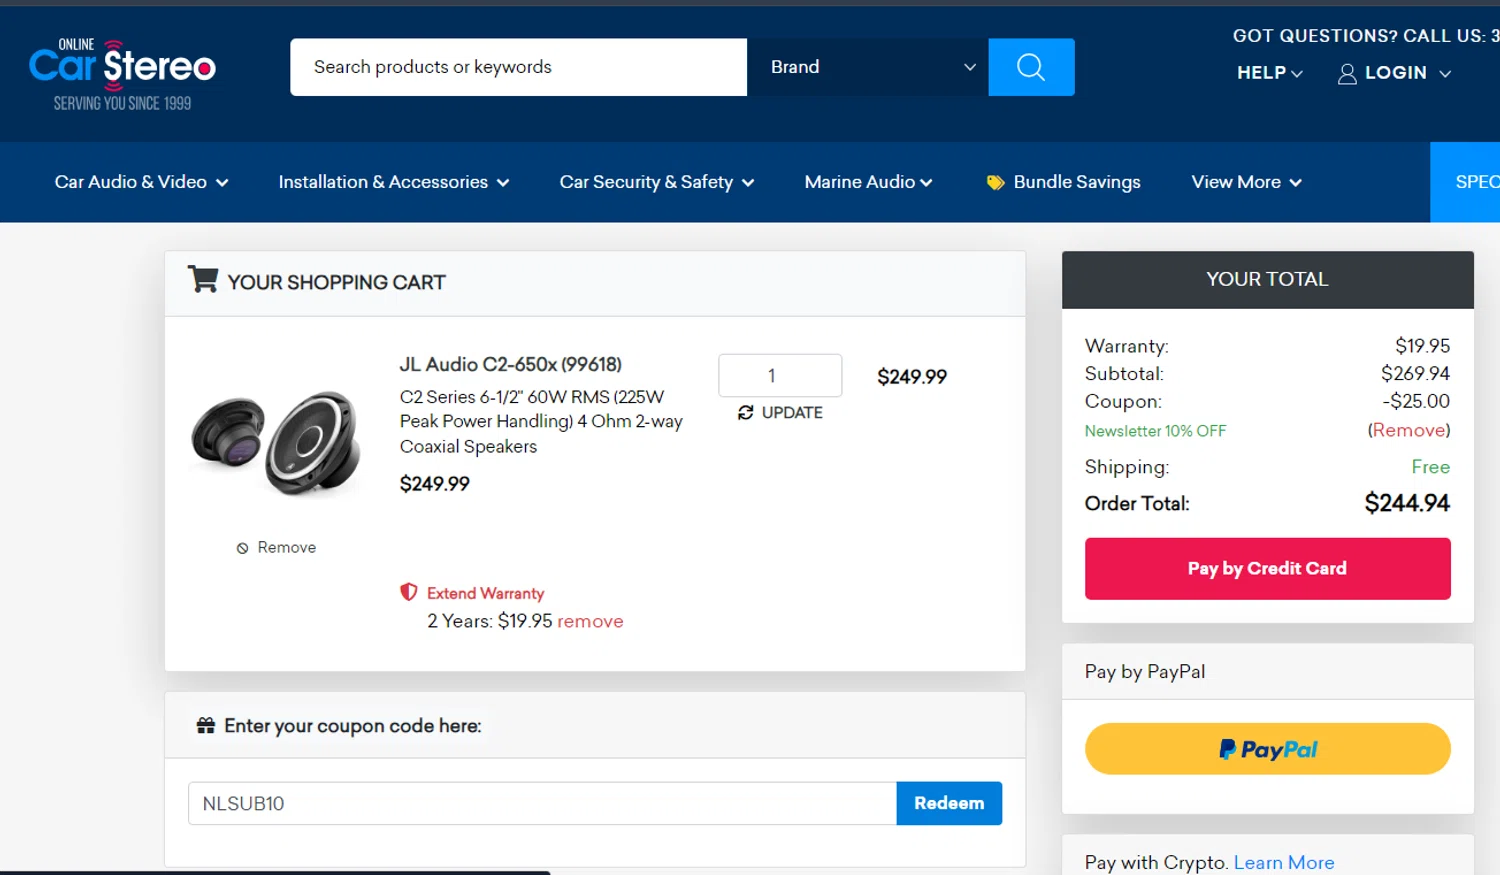Click the yellow tag icon next to Bundle Savings
This screenshot has height=875, width=1500.
tap(995, 182)
